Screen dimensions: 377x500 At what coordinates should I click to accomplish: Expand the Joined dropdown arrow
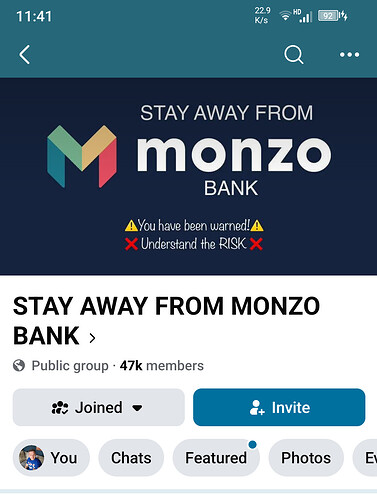tap(137, 408)
